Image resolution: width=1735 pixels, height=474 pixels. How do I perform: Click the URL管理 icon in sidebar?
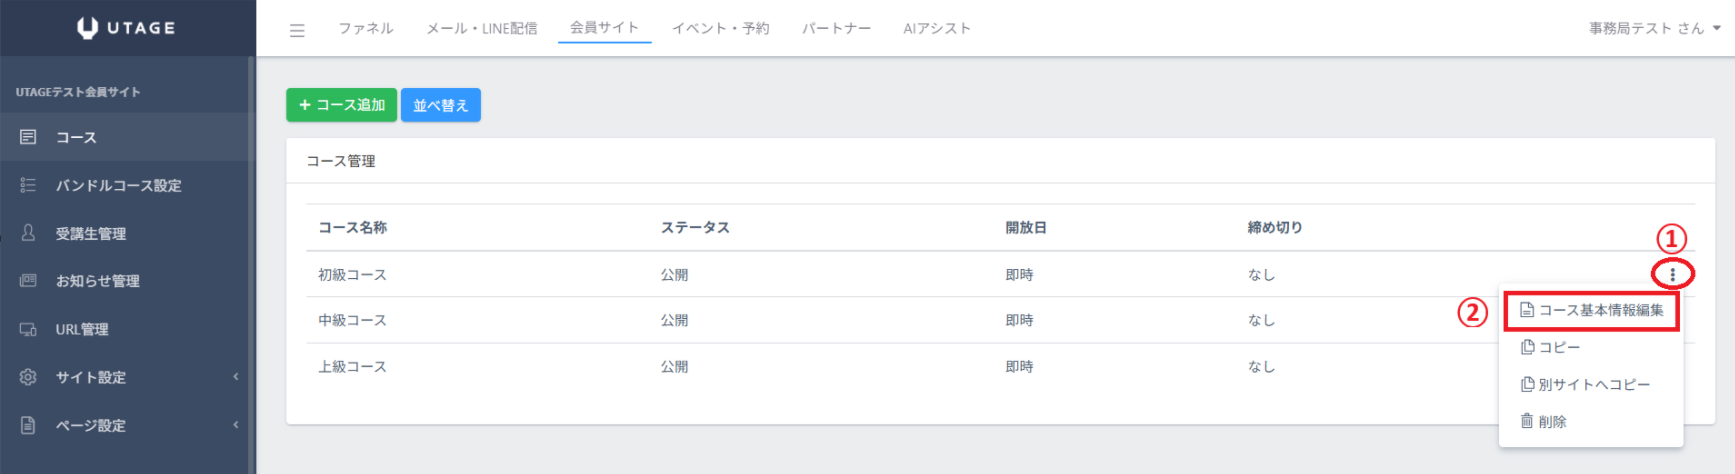(28, 329)
